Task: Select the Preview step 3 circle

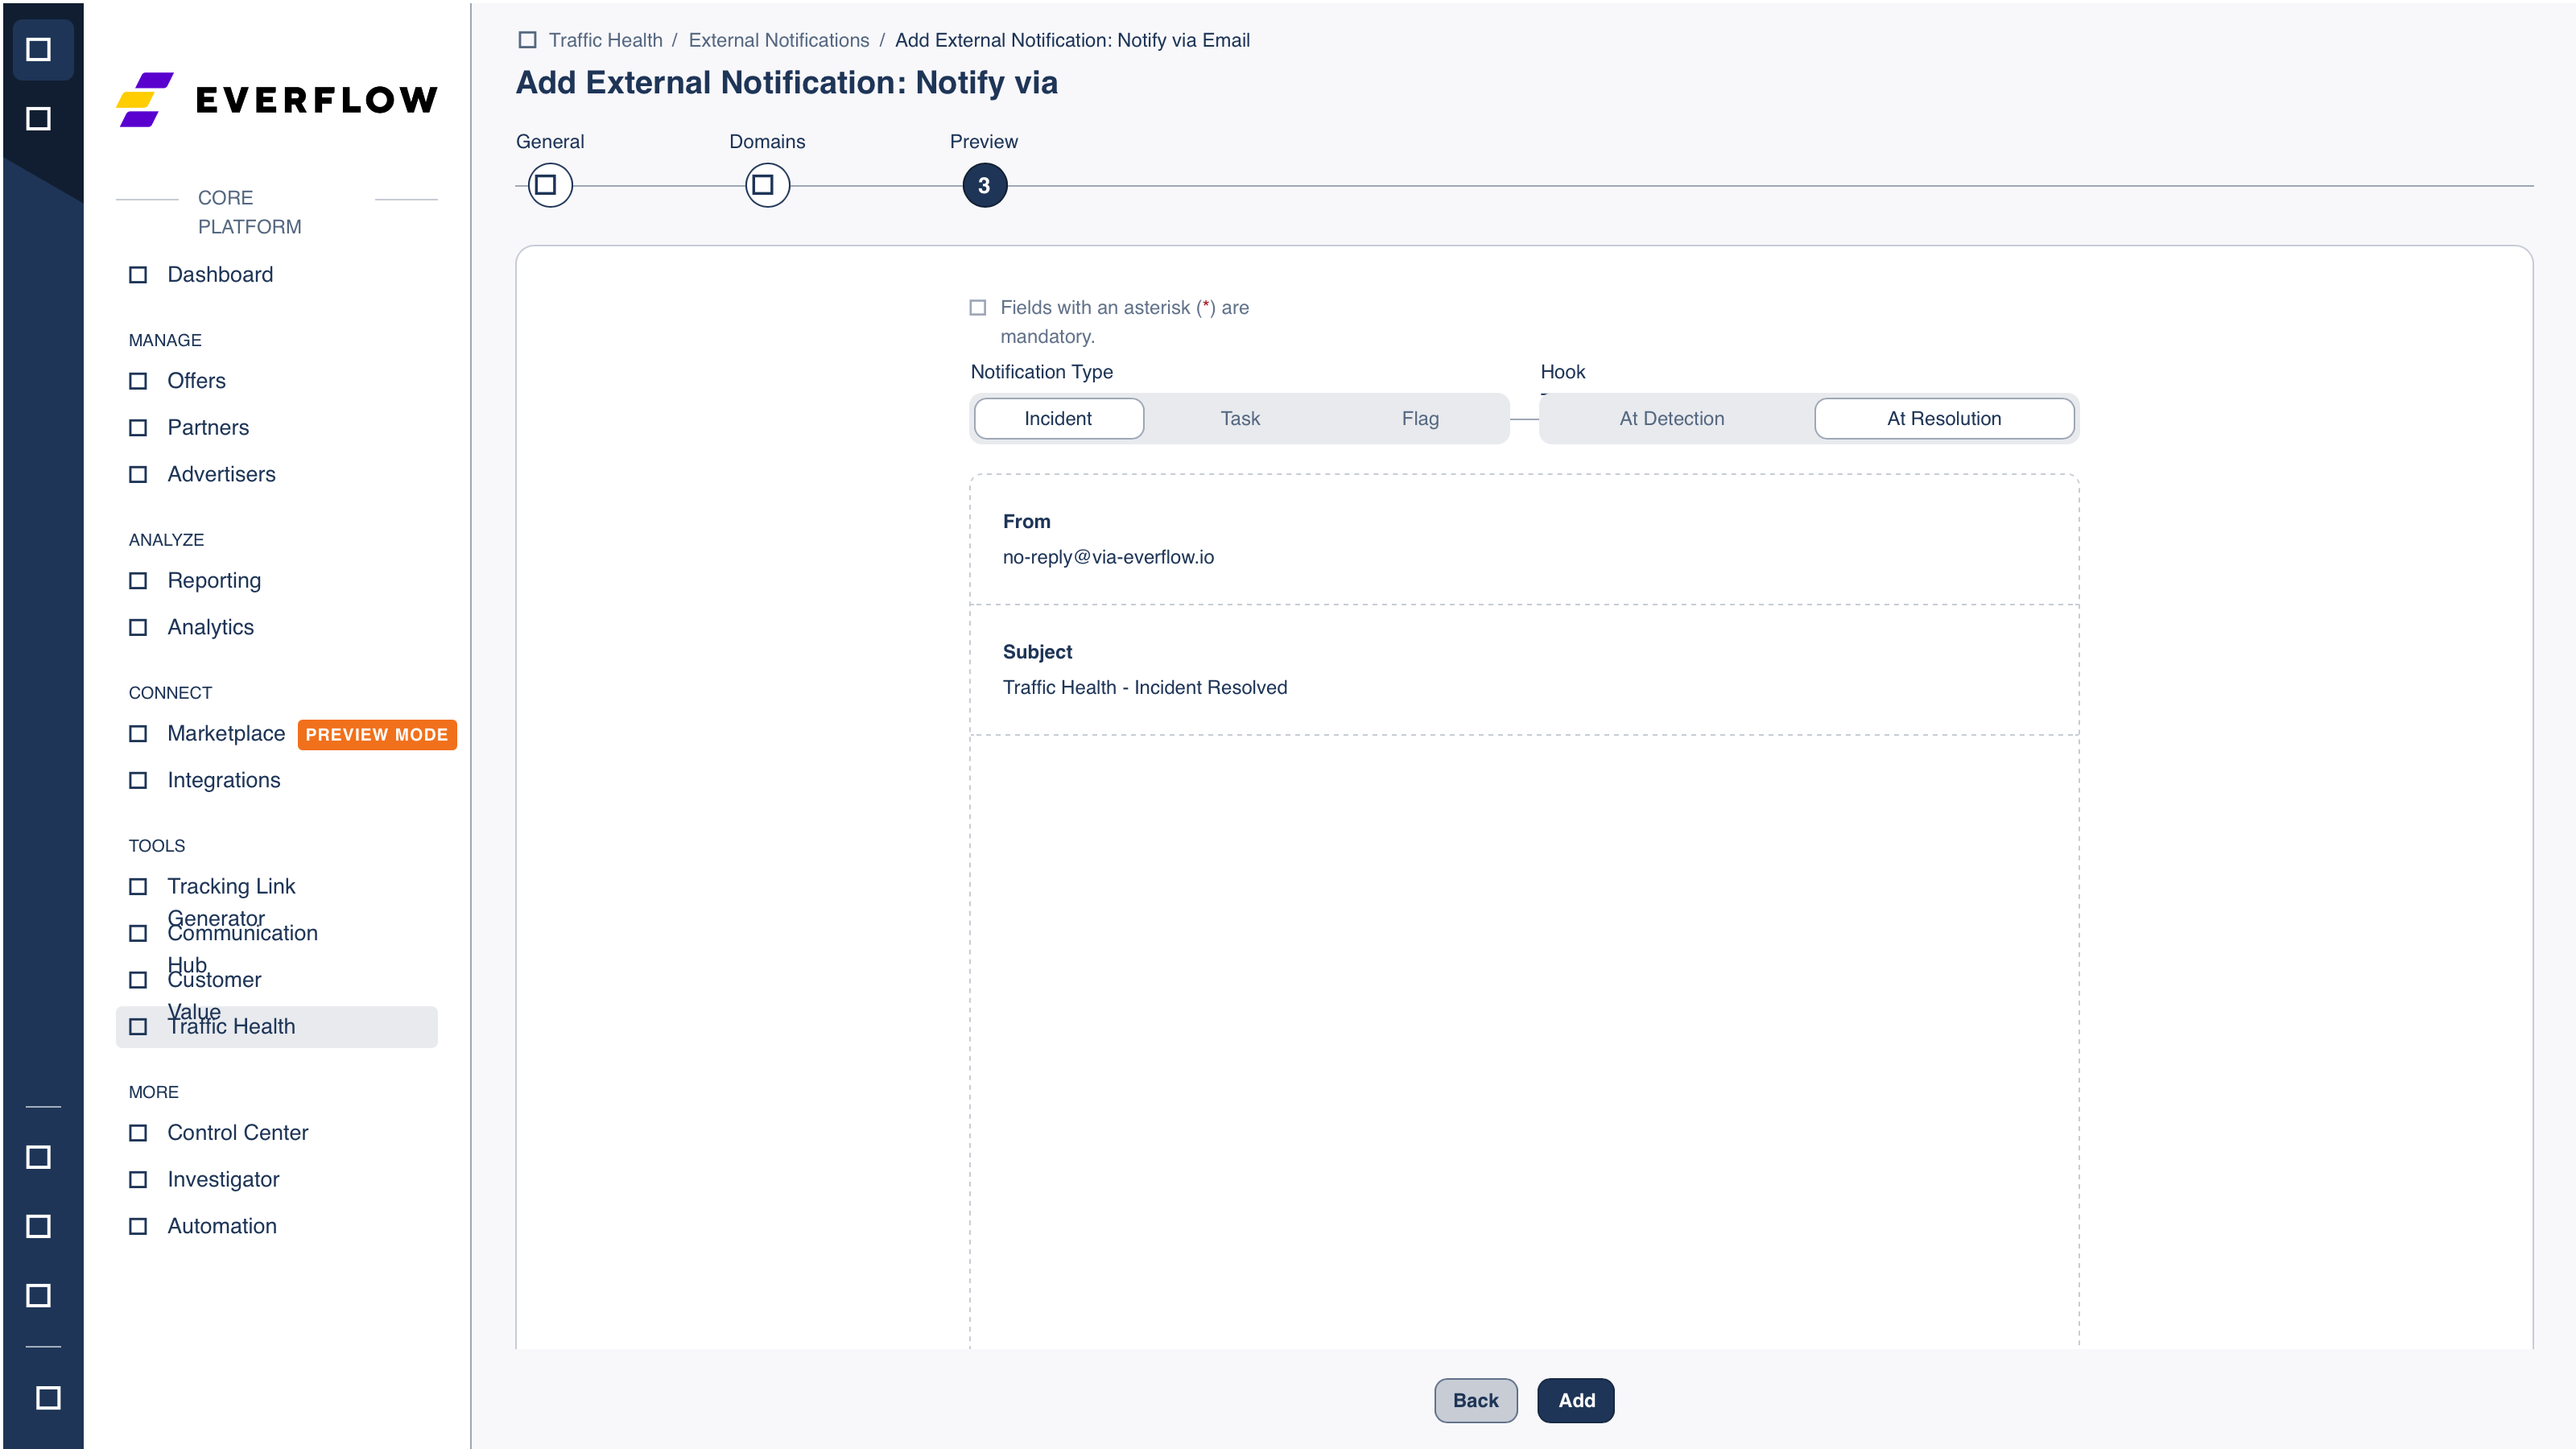Action: (x=984, y=186)
